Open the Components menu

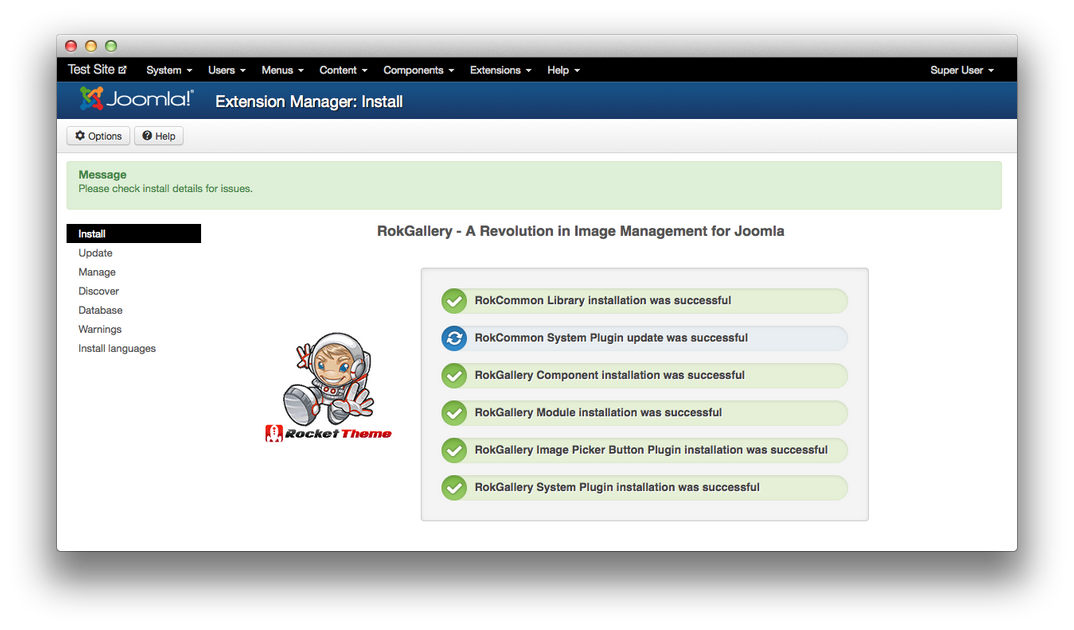(418, 70)
